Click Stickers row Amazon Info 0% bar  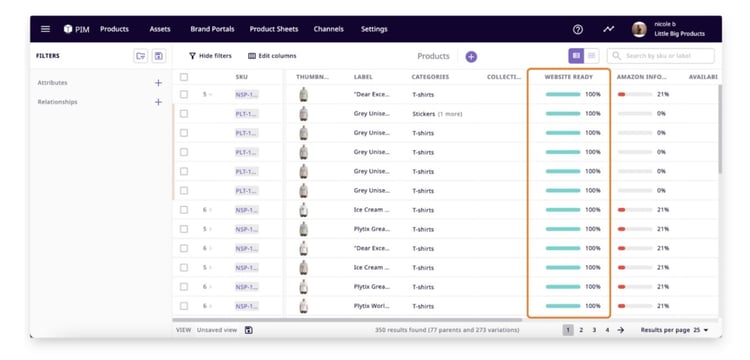[x=635, y=114]
